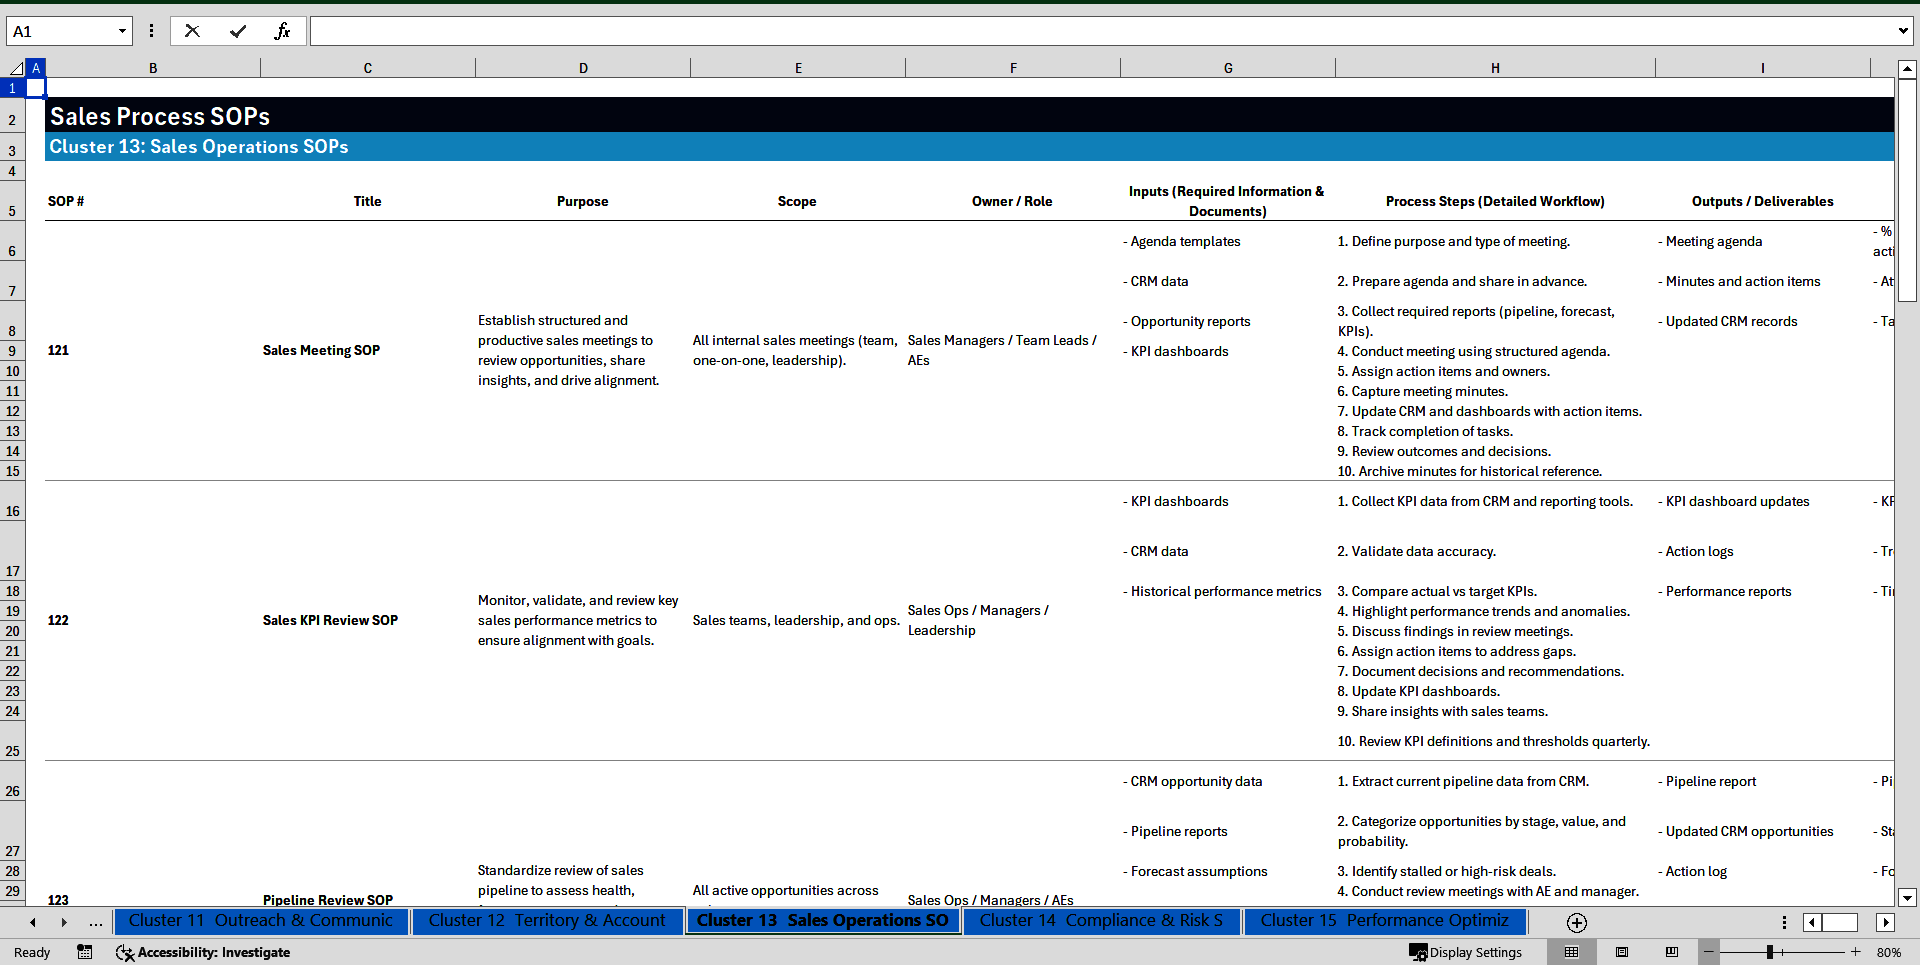Click the New Sheet plus button
1920x966 pixels.
point(1576,922)
